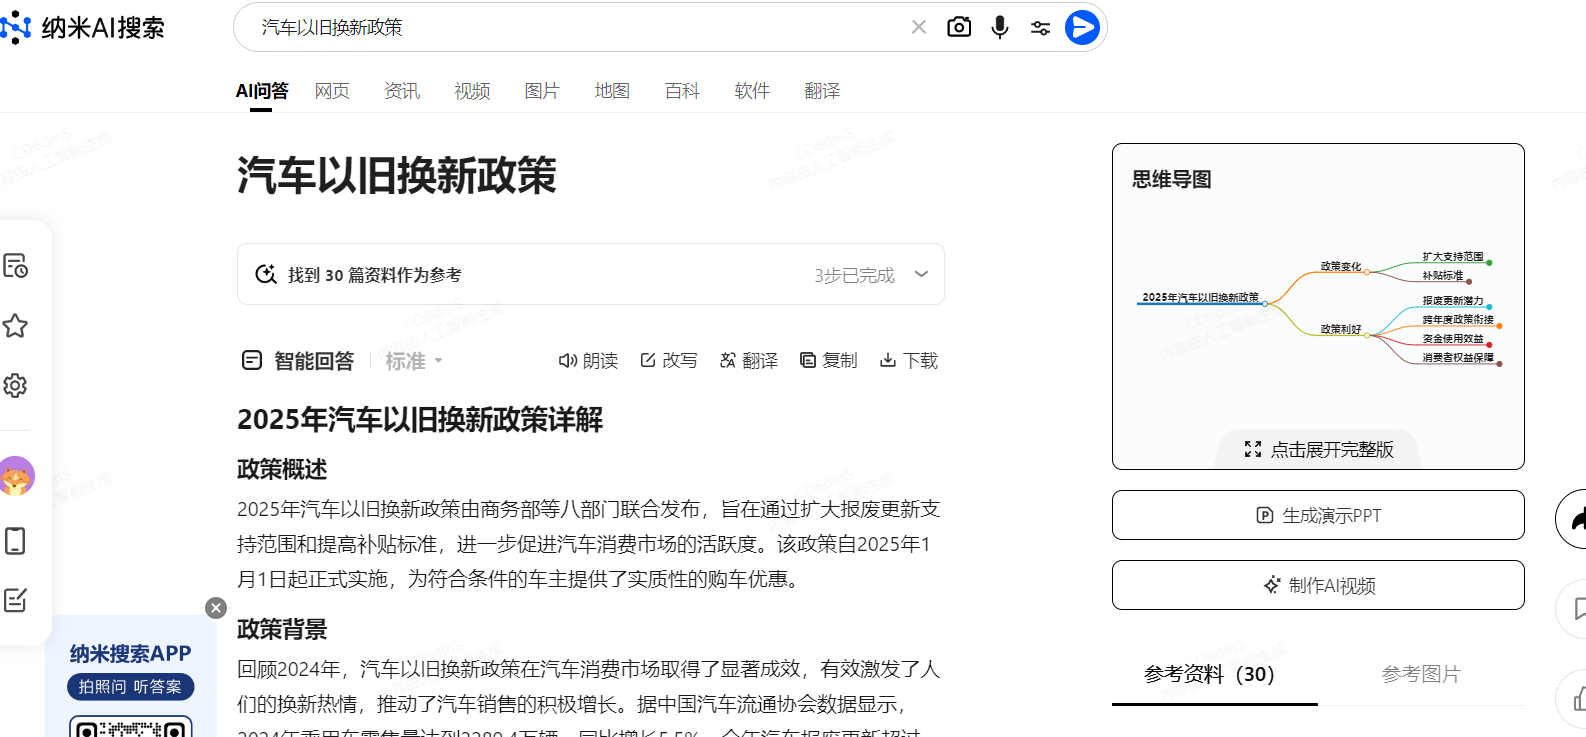Copy the answer with 复制

coord(829,361)
